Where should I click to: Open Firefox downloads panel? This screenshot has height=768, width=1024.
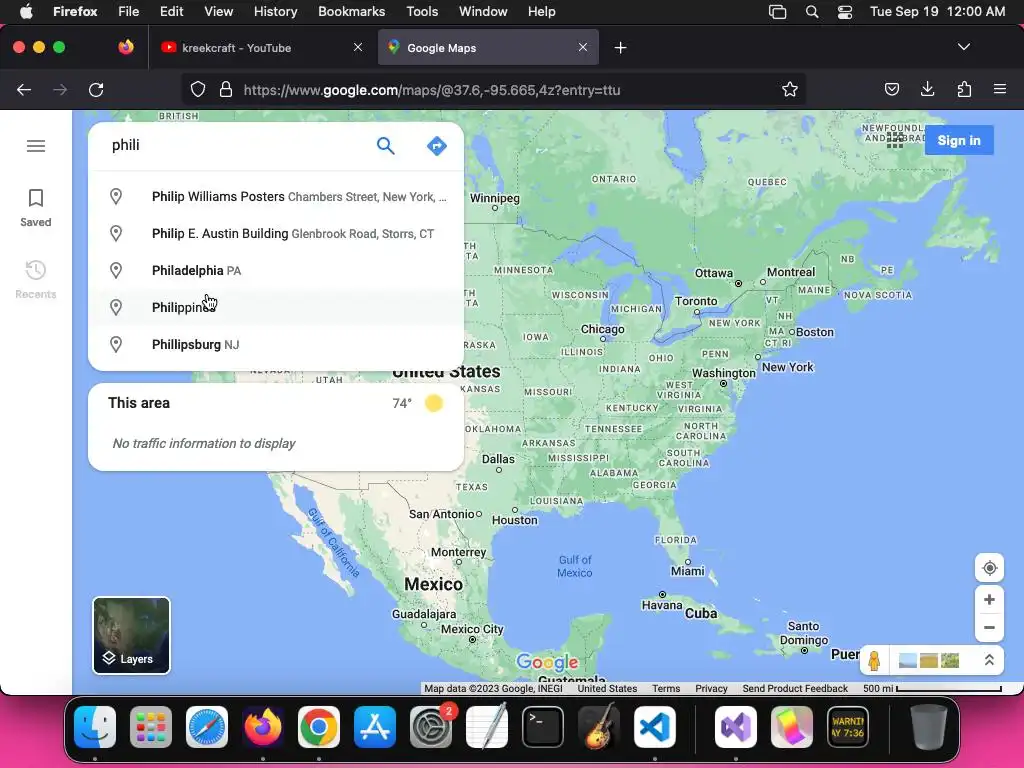click(x=927, y=89)
